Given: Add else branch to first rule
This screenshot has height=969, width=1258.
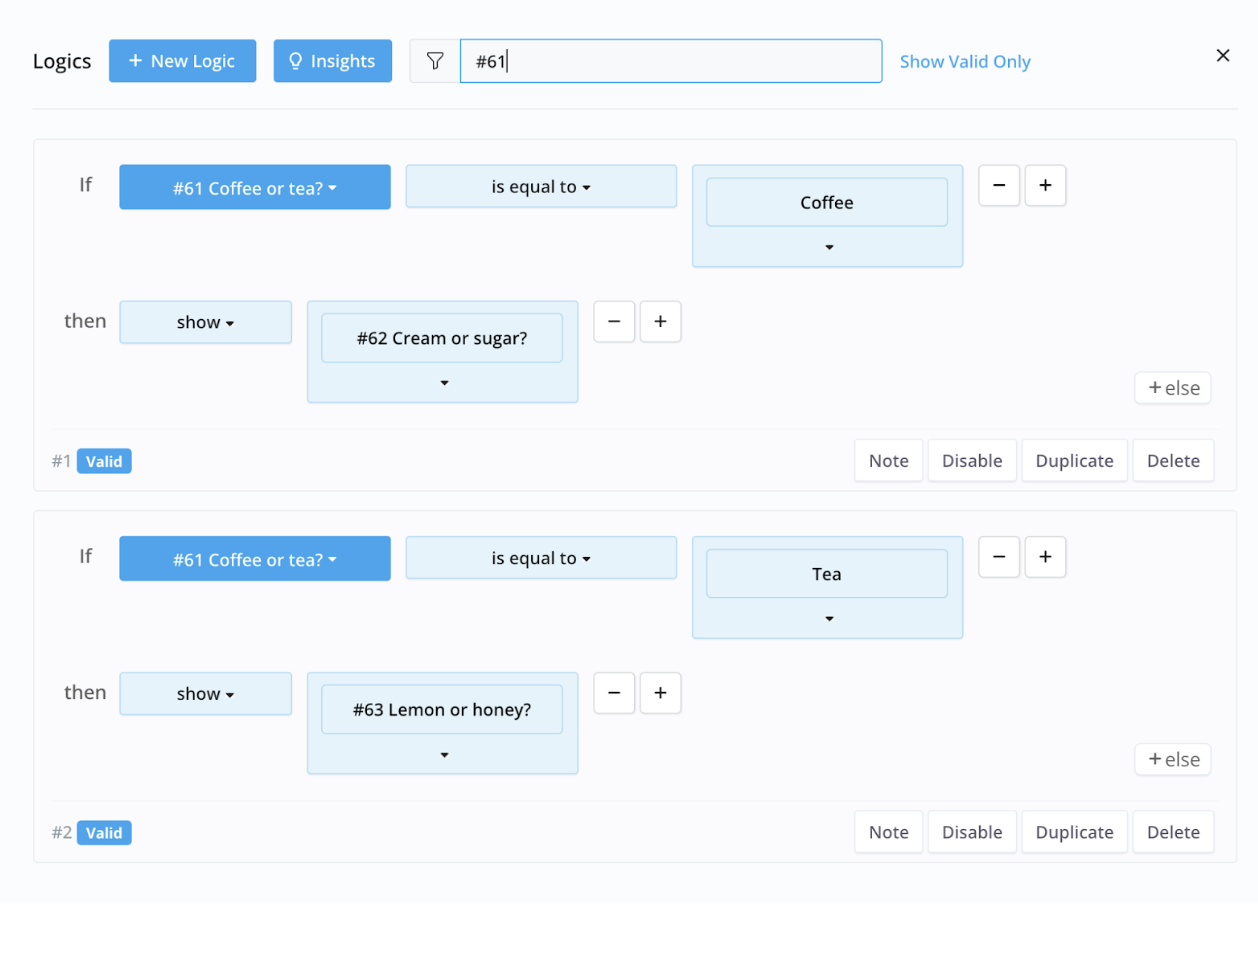Looking at the screenshot, I should [1172, 388].
